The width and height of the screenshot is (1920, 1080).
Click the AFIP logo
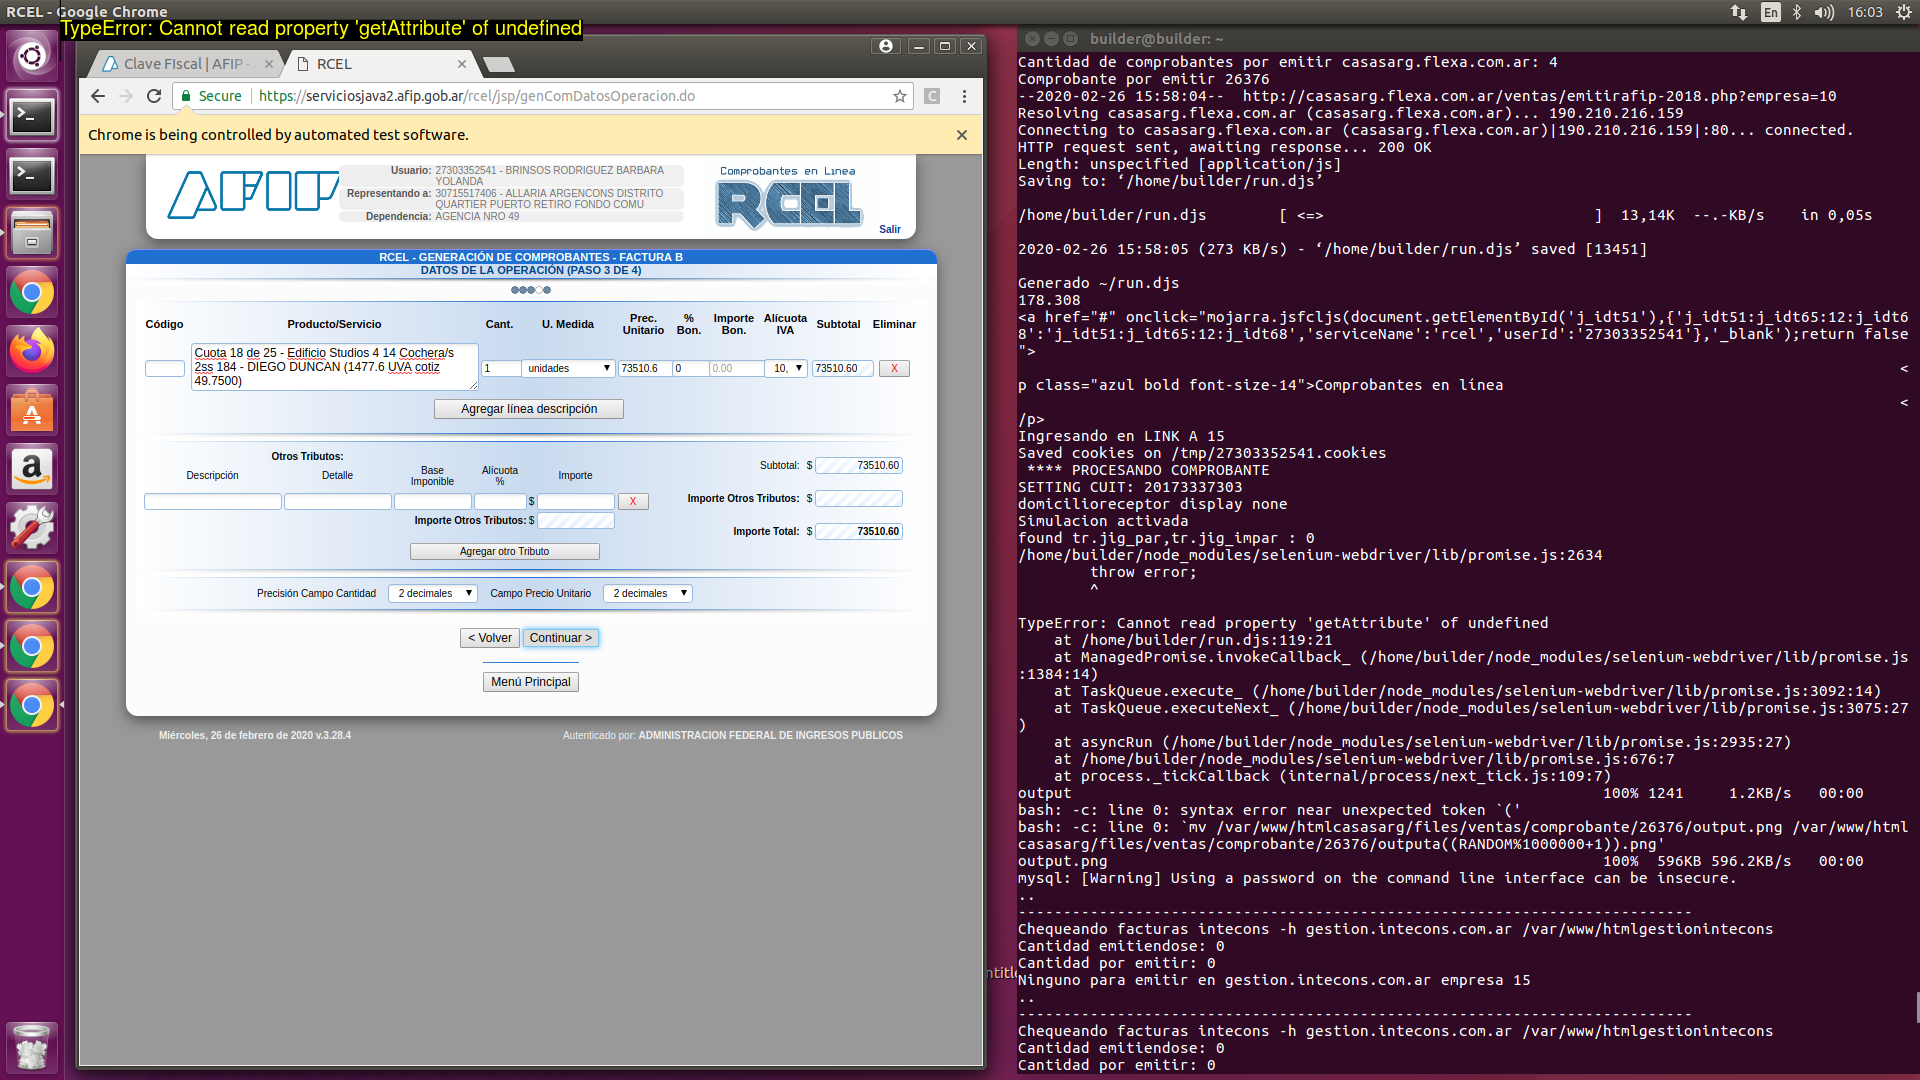click(x=252, y=194)
